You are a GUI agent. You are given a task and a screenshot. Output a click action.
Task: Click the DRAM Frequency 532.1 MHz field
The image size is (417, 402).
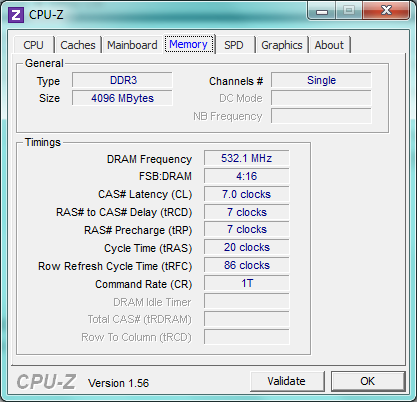tap(247, 158)
